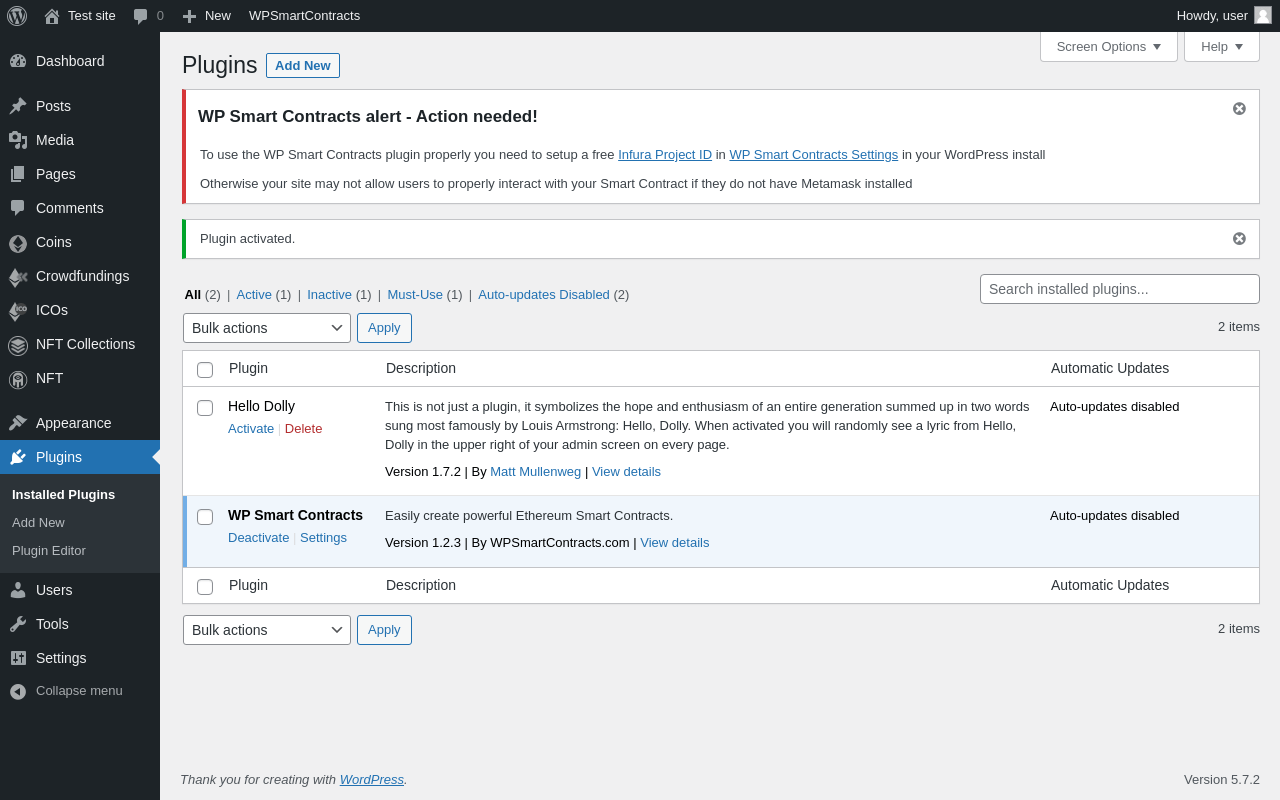Filter plugins by Inactive

click(x=329, y=294)
